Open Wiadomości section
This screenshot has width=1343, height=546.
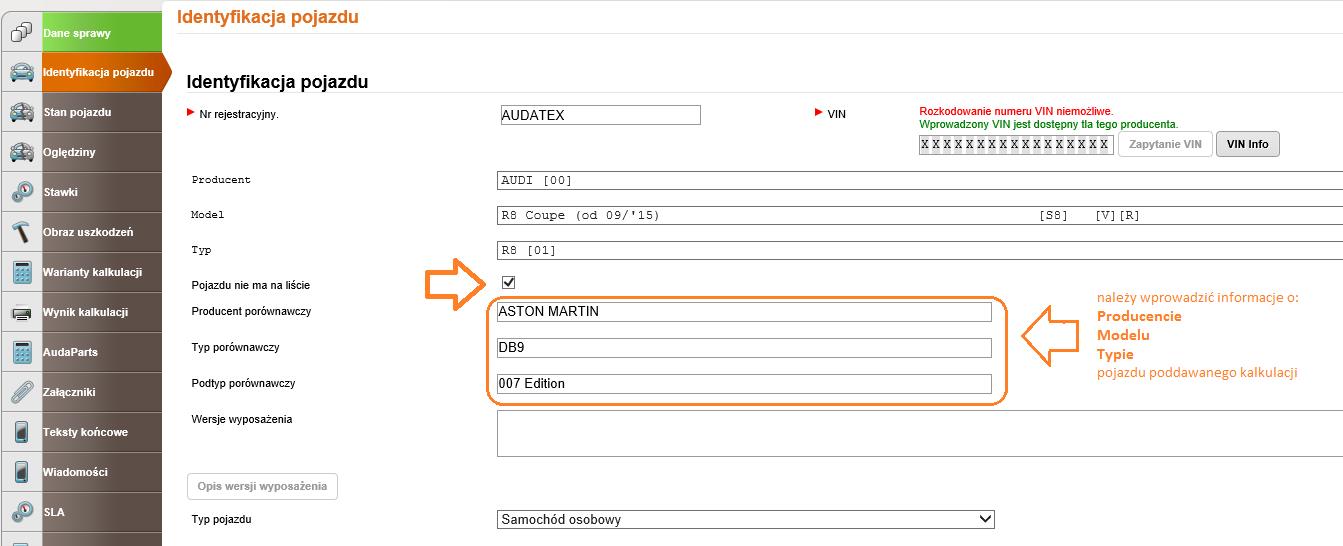coord(101,472)
